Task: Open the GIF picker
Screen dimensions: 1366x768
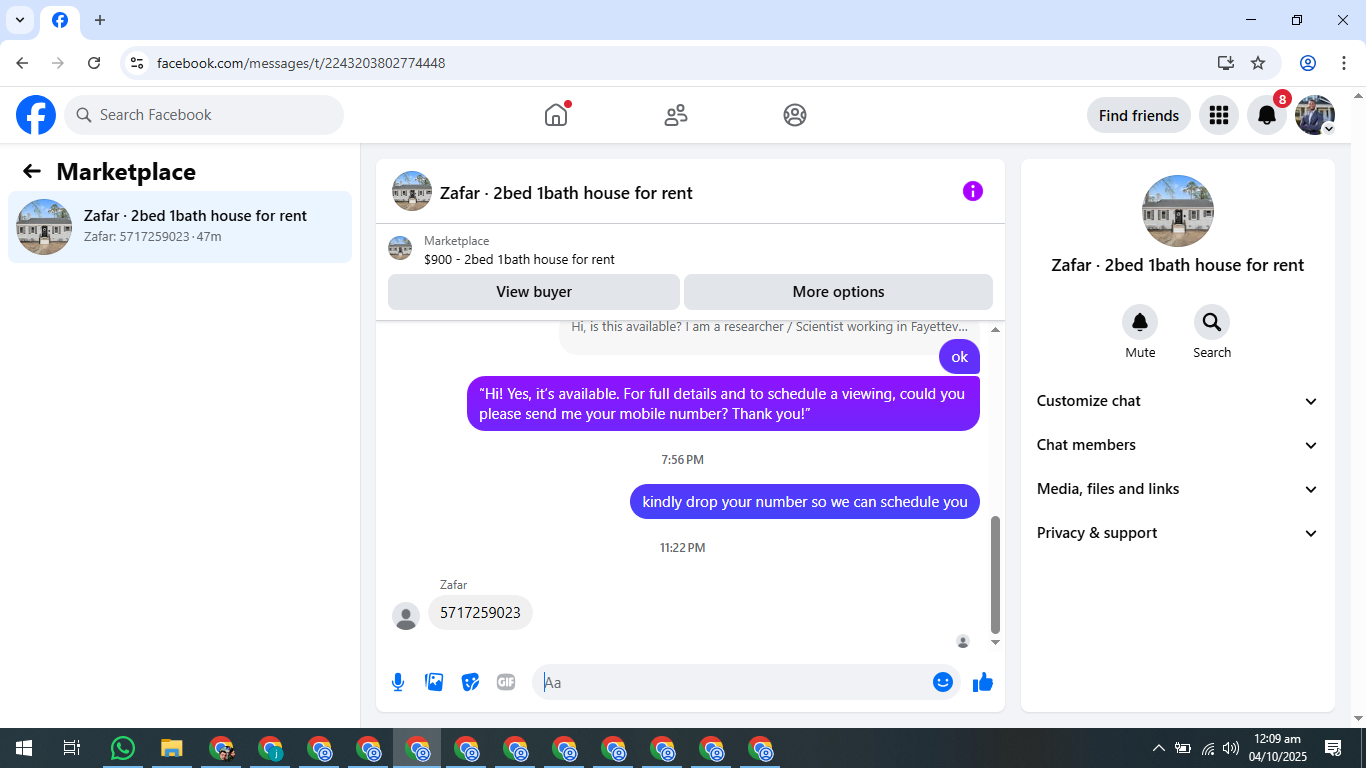Action: (x=506, y=682)
